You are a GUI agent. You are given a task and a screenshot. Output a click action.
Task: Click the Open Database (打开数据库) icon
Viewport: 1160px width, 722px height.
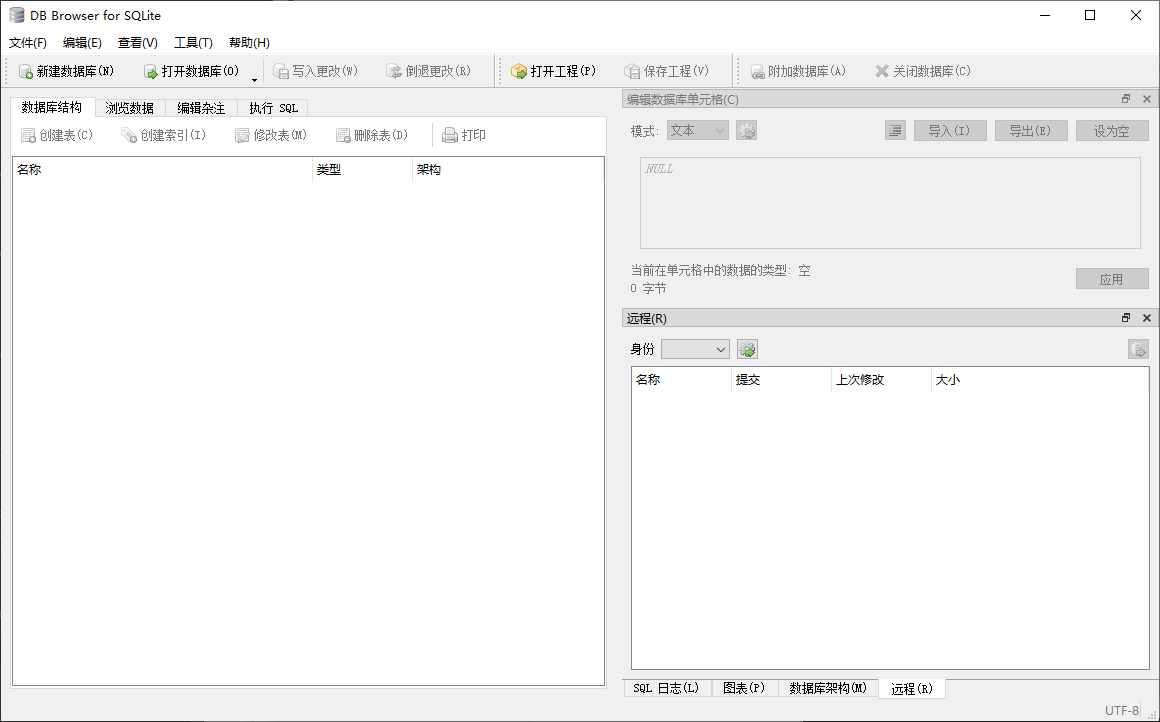(151, 72)
